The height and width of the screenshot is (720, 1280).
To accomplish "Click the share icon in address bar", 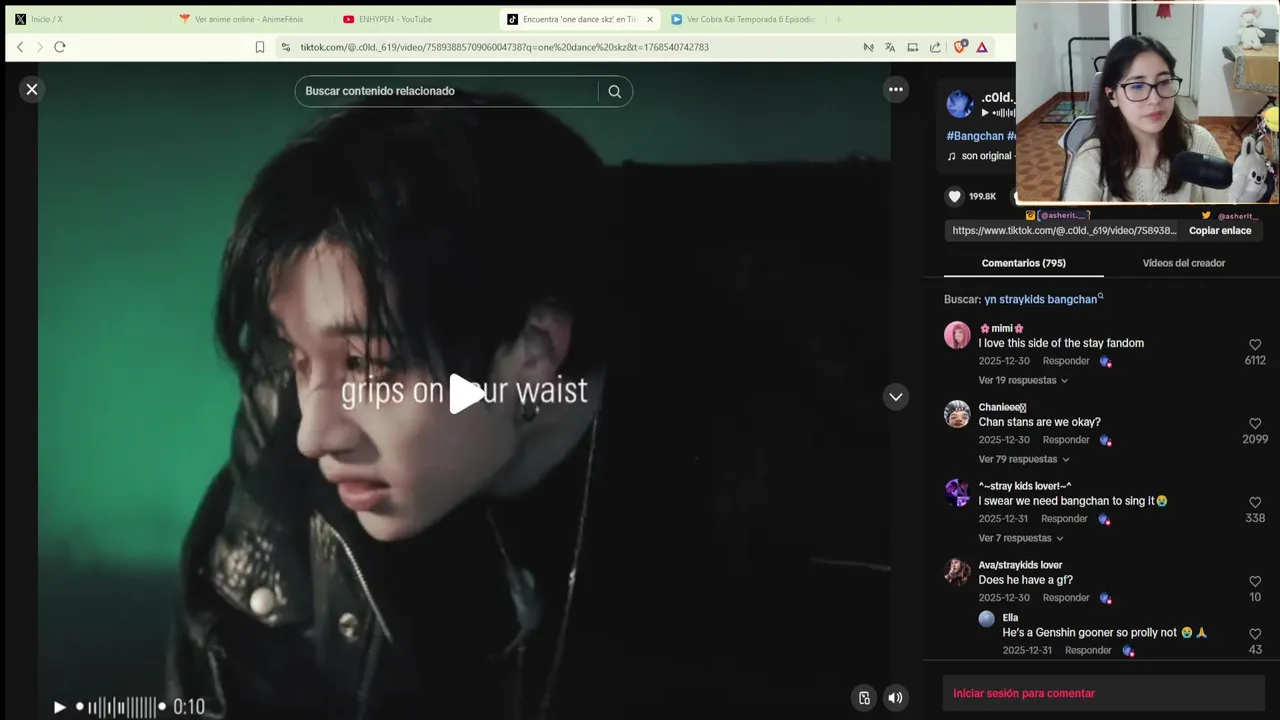I will 935,47.
